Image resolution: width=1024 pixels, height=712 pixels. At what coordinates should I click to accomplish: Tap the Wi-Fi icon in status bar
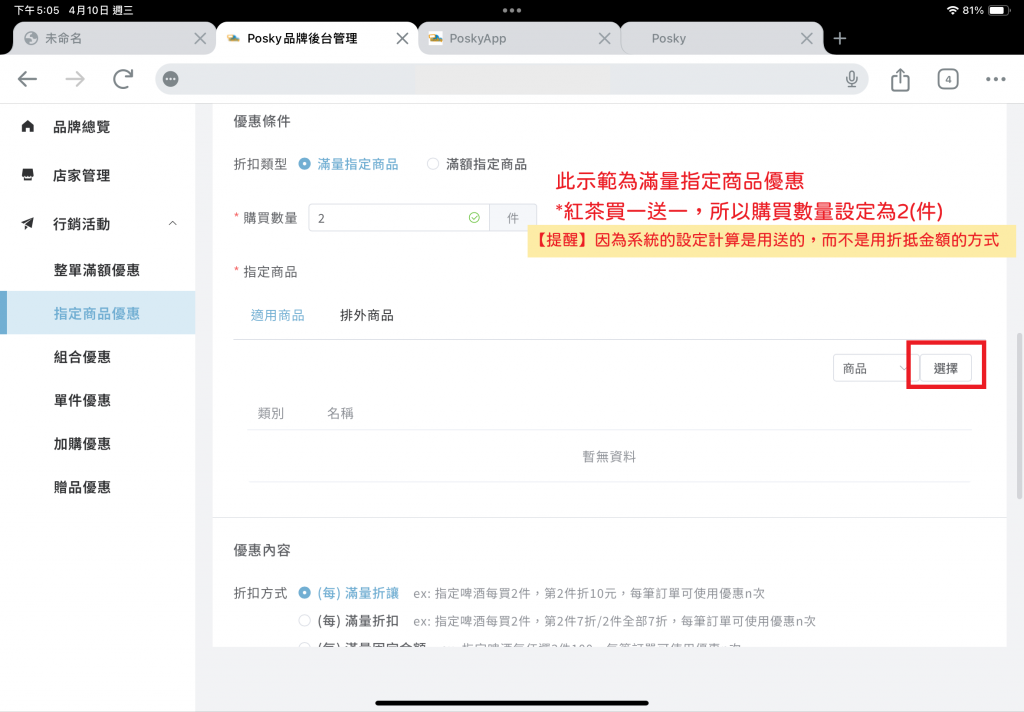tap(952, 10)
